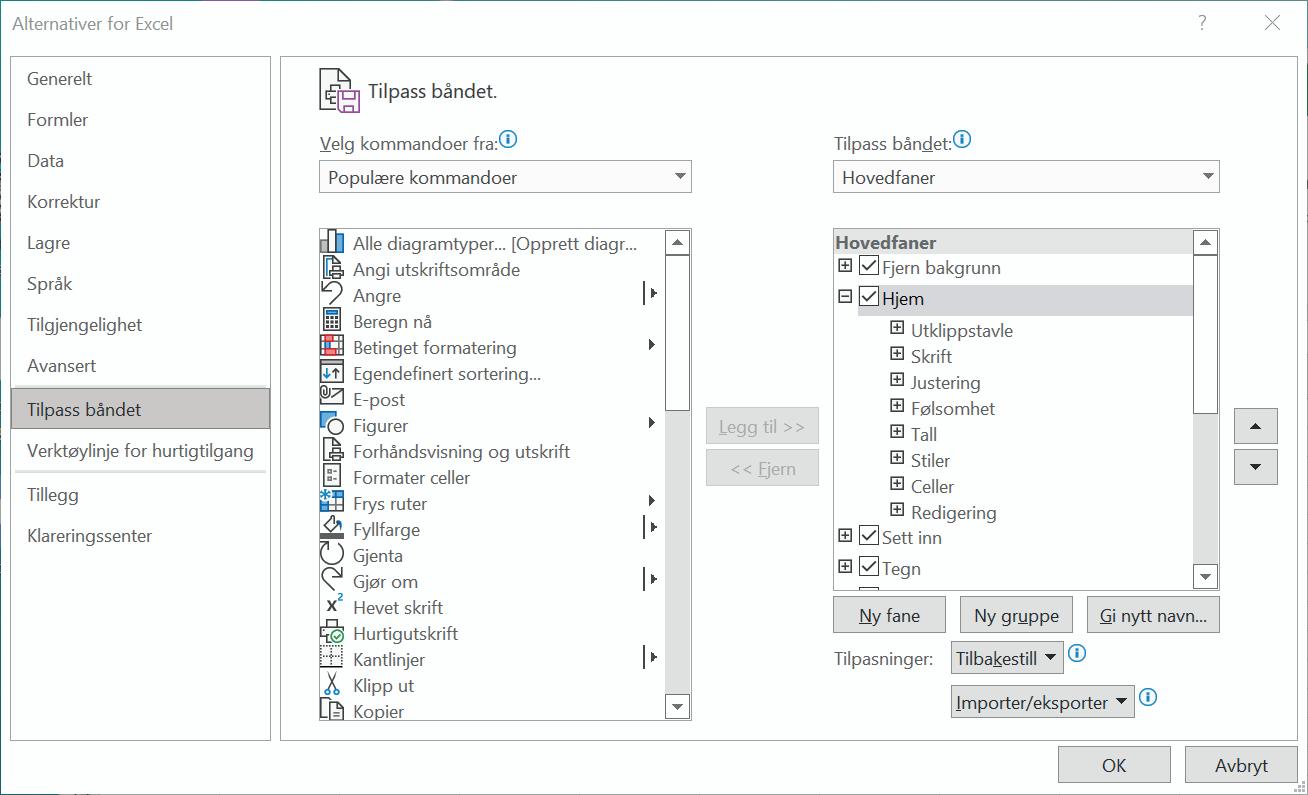Collapse the Hjem tab node
Screen dimensions: 1308x795
click(845, 297)
